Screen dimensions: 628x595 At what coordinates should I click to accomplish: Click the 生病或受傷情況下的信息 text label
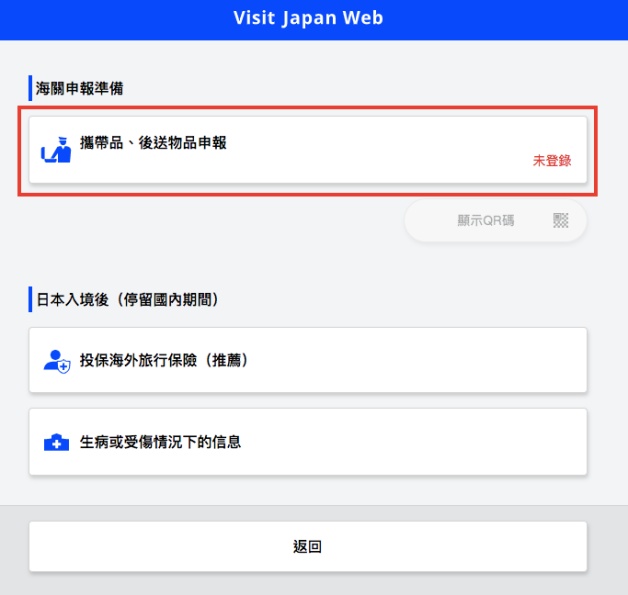pos(160,442)
